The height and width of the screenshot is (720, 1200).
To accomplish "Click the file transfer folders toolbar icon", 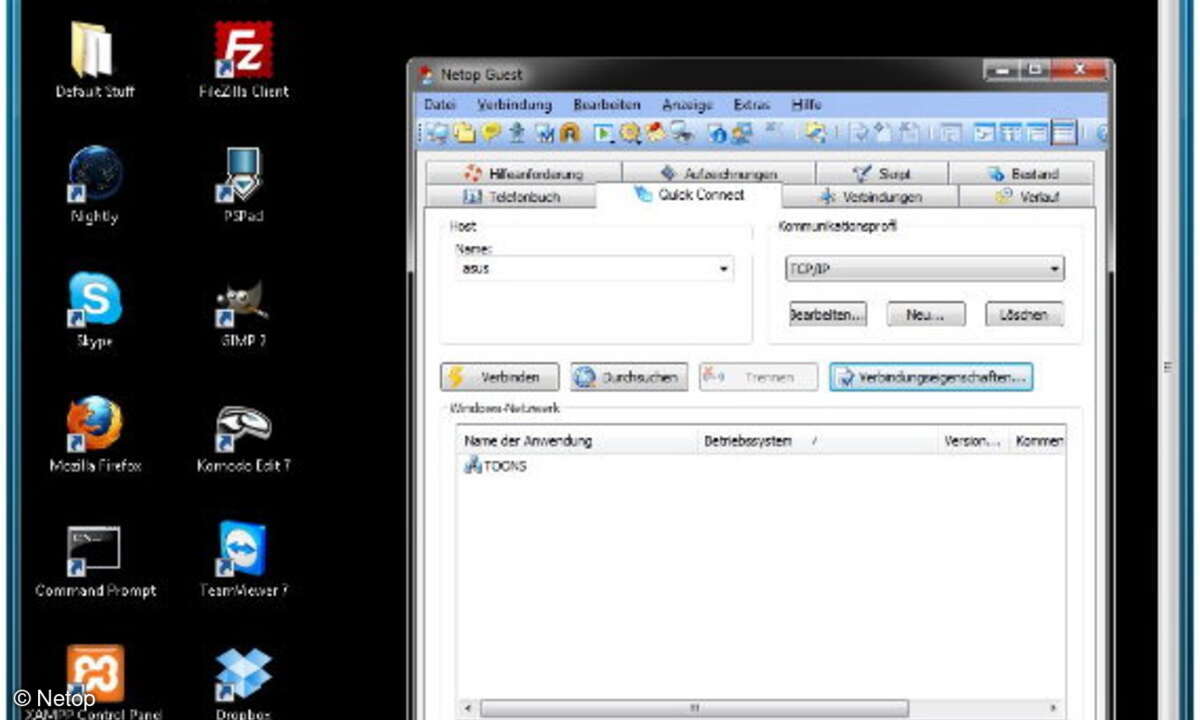I will [x=465, y=133].
